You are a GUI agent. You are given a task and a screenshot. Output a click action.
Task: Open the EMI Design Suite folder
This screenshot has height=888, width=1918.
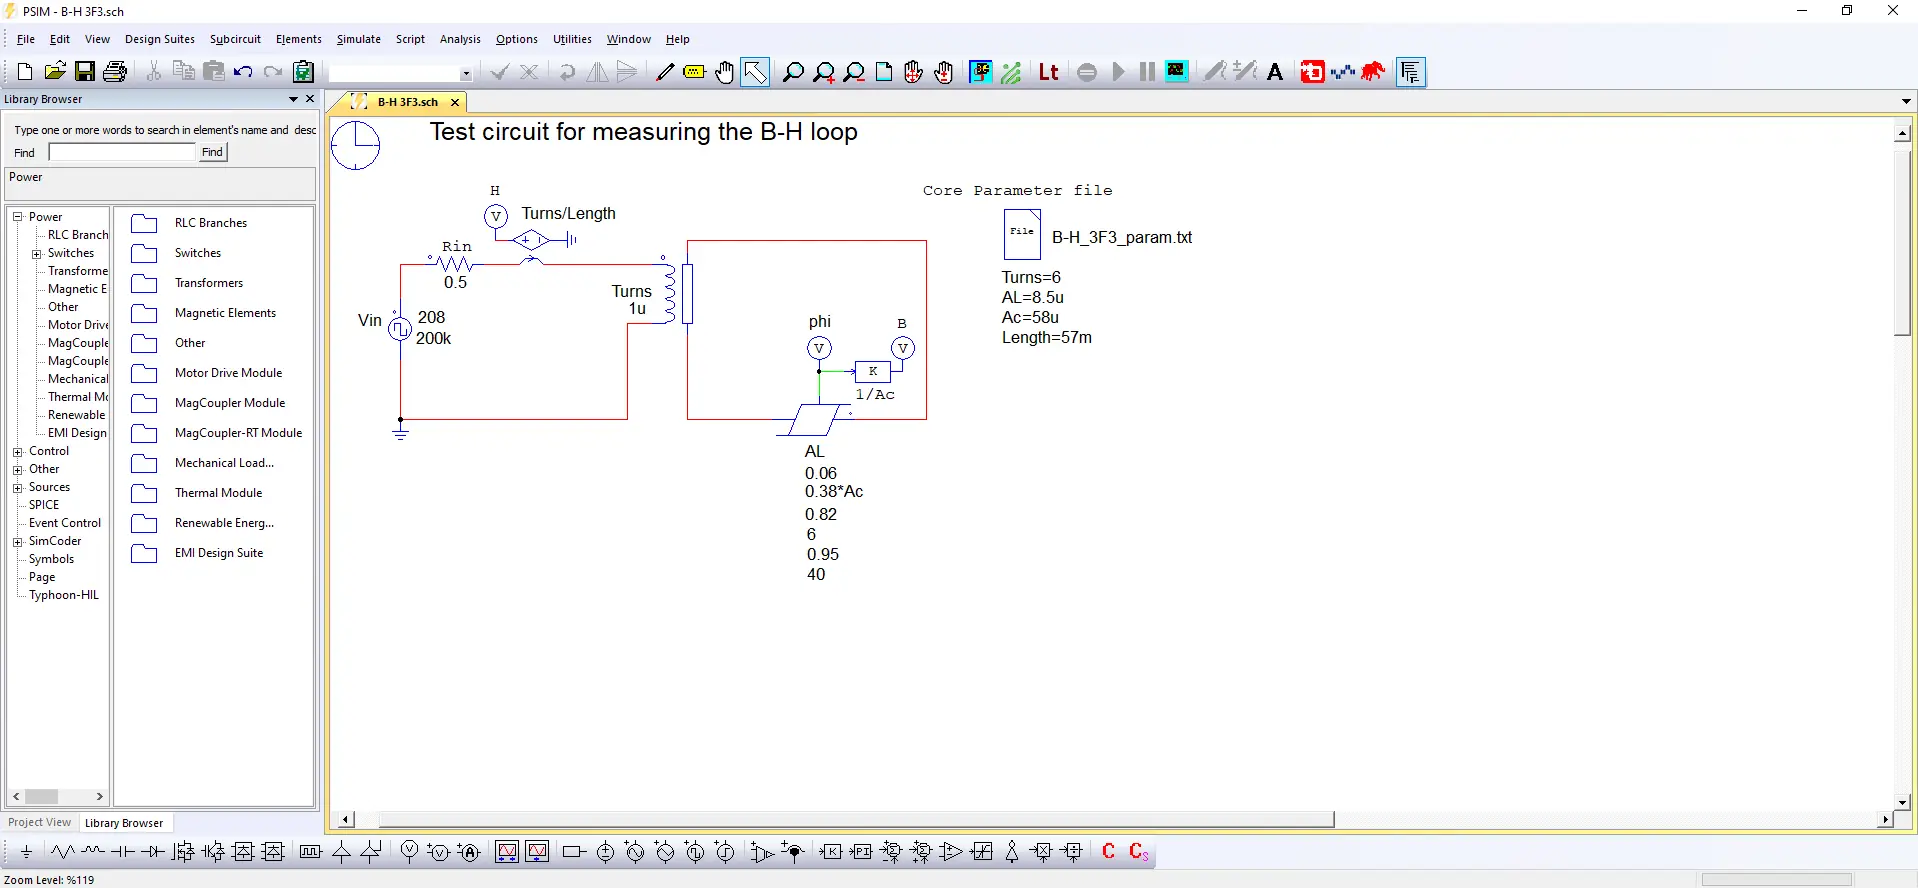click(219, 553)
